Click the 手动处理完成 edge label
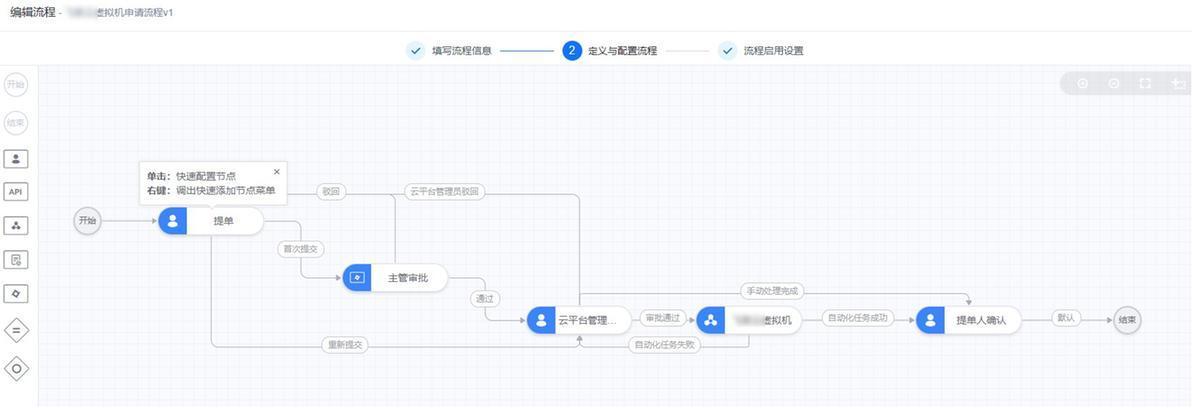The height and width of the screenshot is (412, 1198). pos(772,291)
